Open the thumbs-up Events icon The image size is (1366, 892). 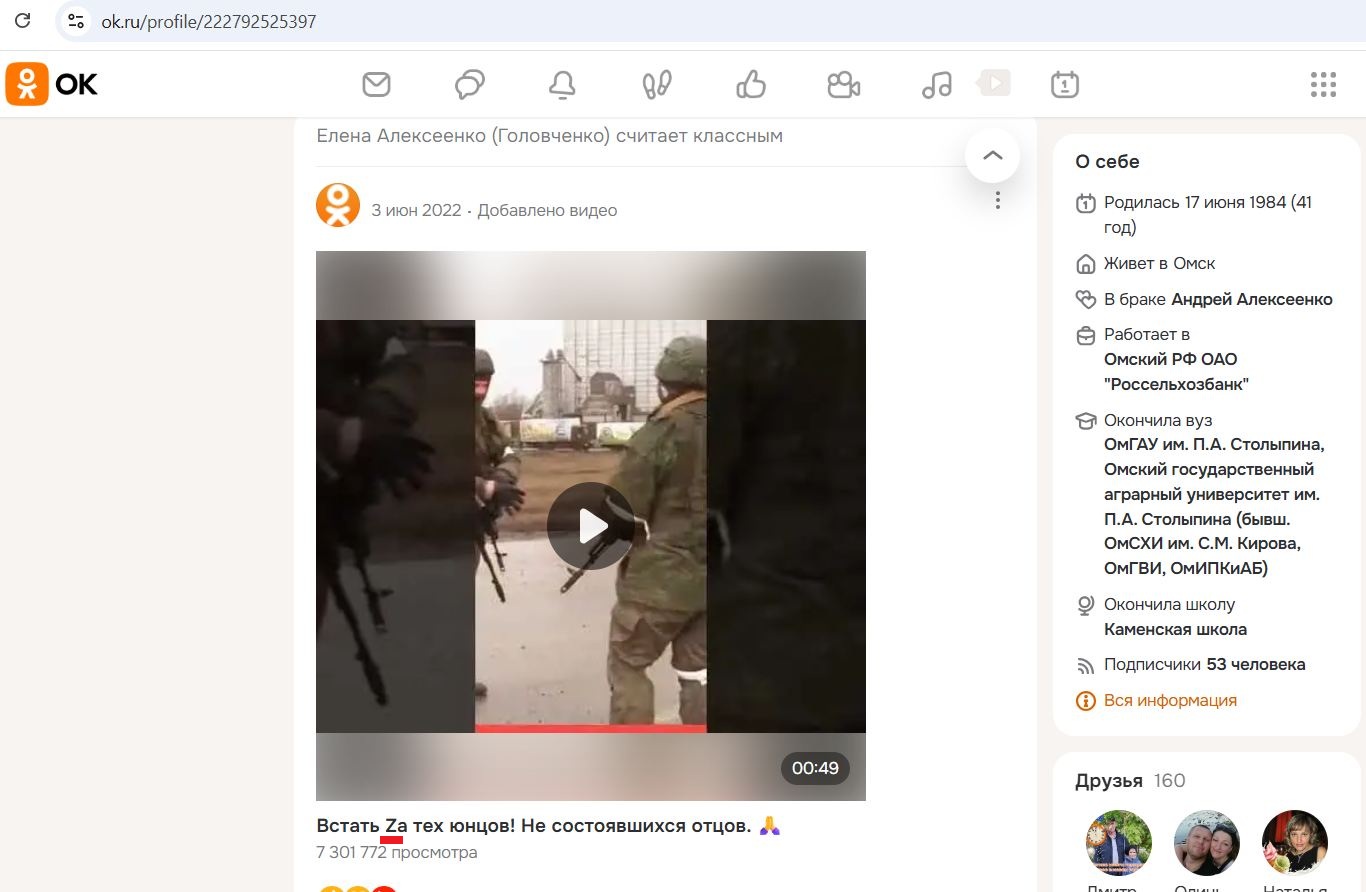coord(750,85)
